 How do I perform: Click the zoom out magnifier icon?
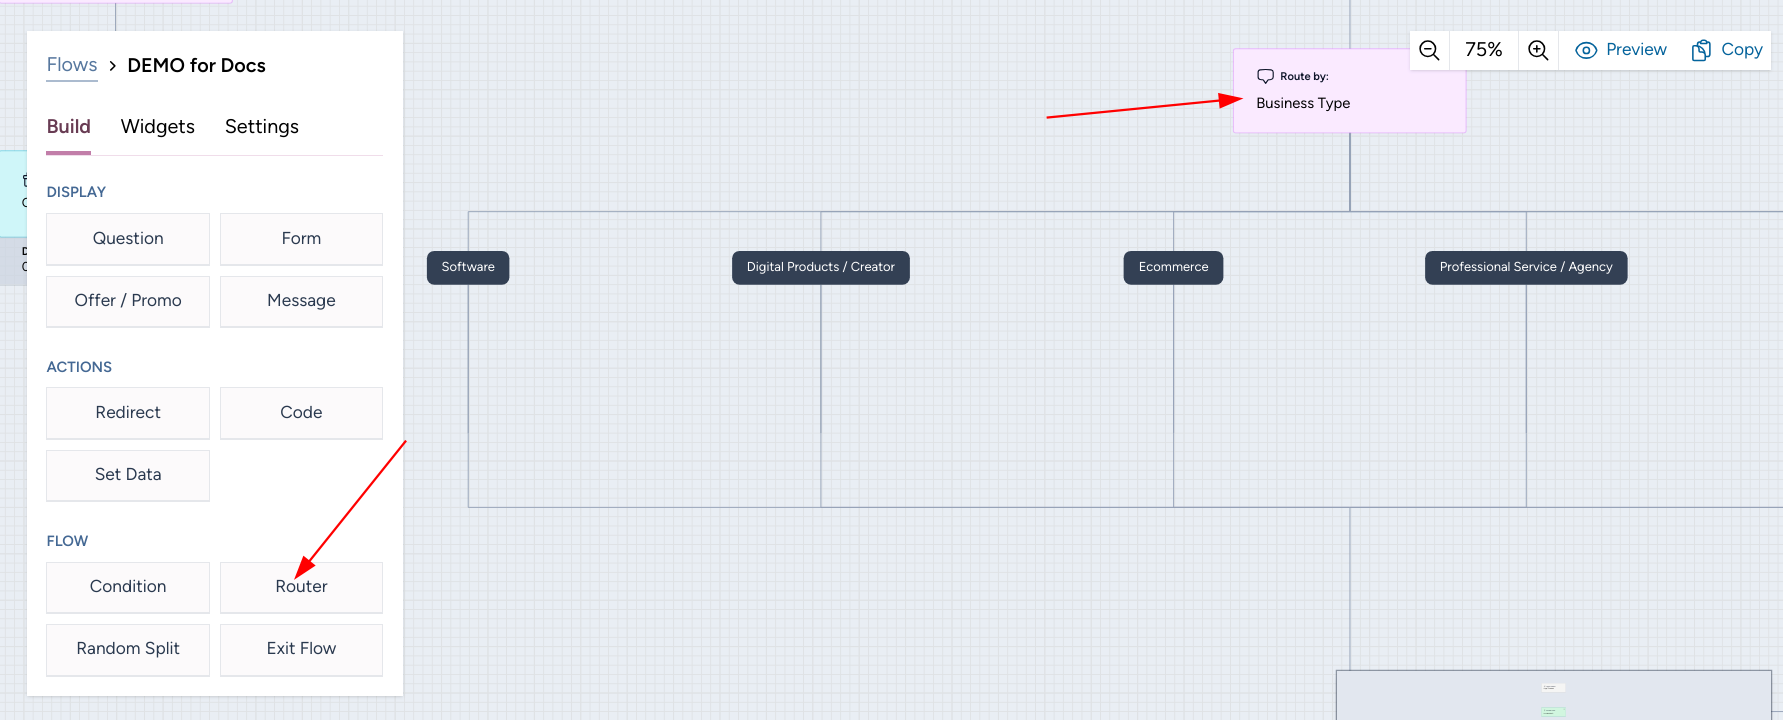tap(1429, 50)
